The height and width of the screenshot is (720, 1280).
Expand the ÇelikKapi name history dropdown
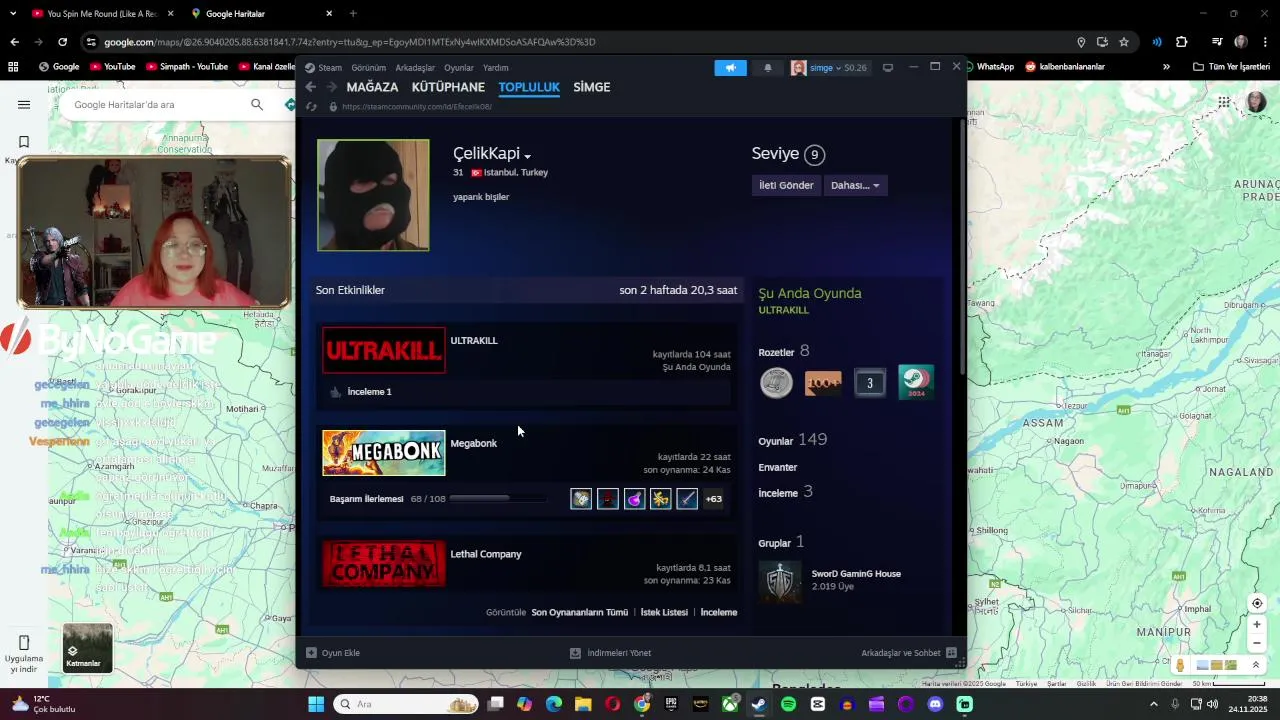coord(527,156)
